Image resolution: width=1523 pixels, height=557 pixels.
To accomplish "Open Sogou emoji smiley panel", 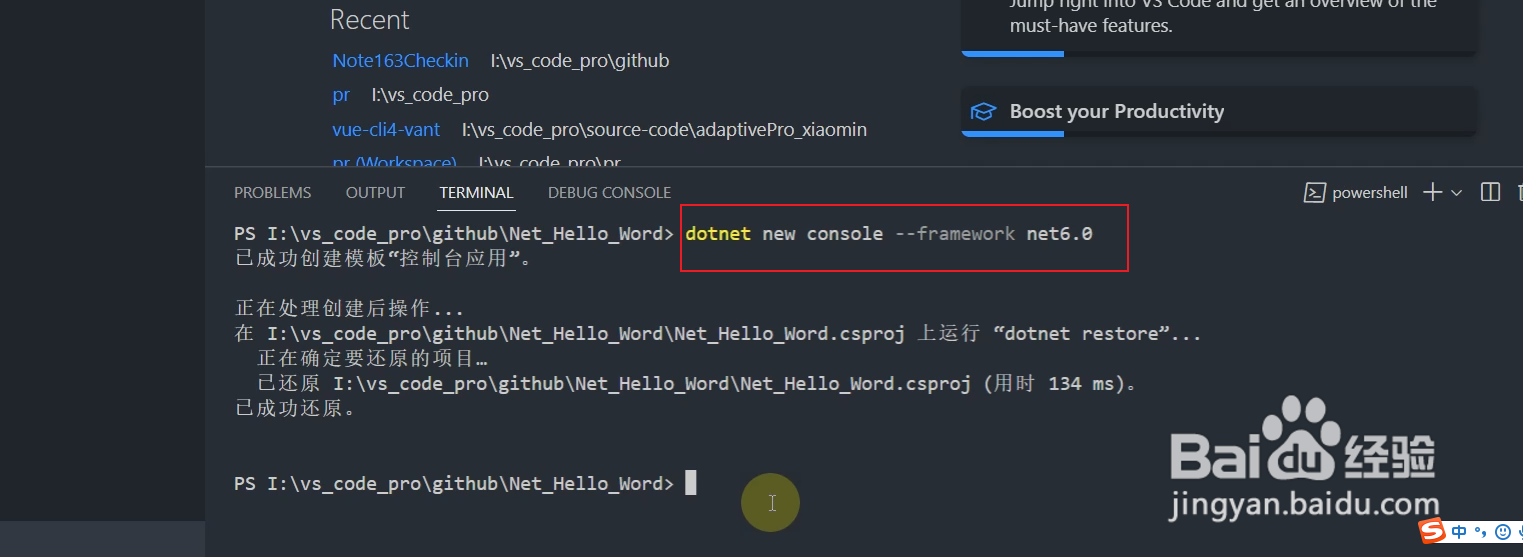I will coord(1502,533).
